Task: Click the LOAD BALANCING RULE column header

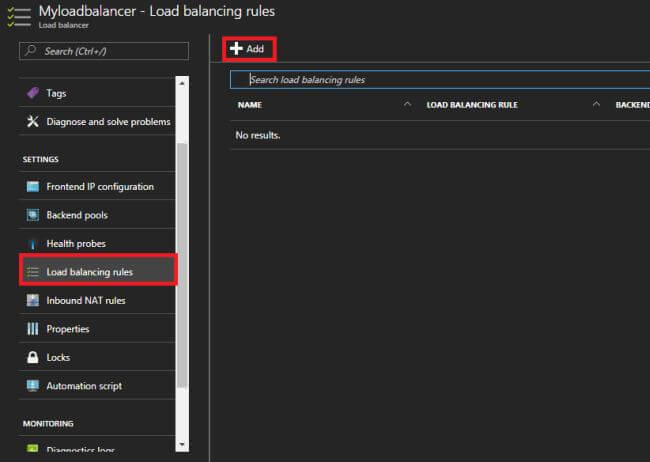Action: point(472,105)
